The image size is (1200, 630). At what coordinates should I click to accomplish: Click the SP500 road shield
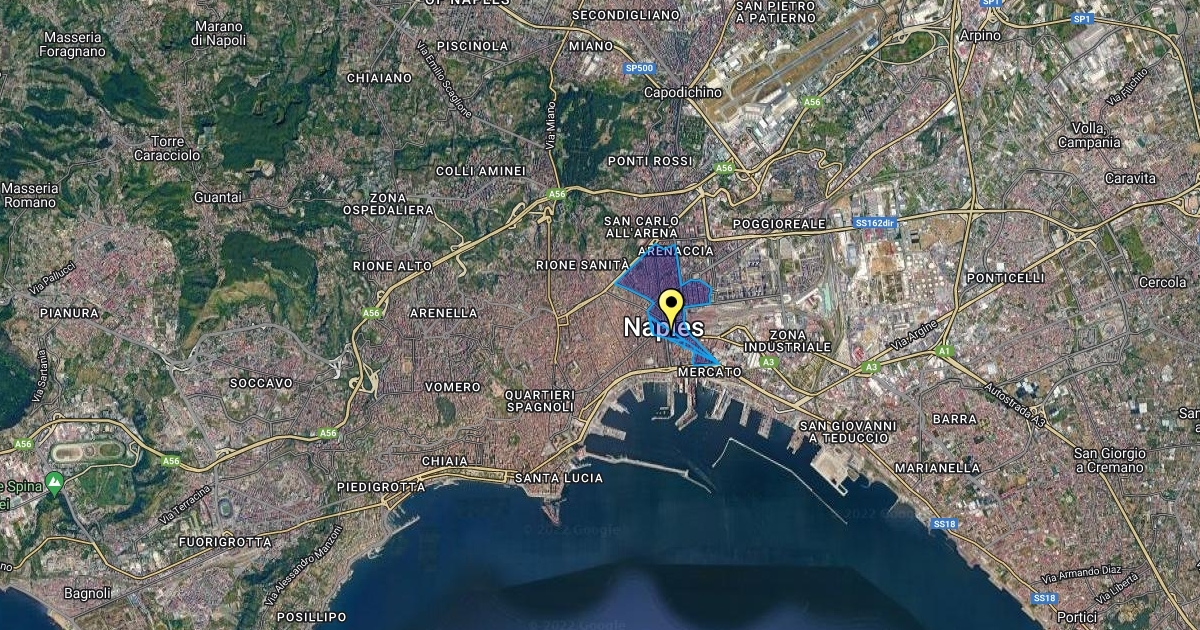pyautogui.click(x=639, y=68)
